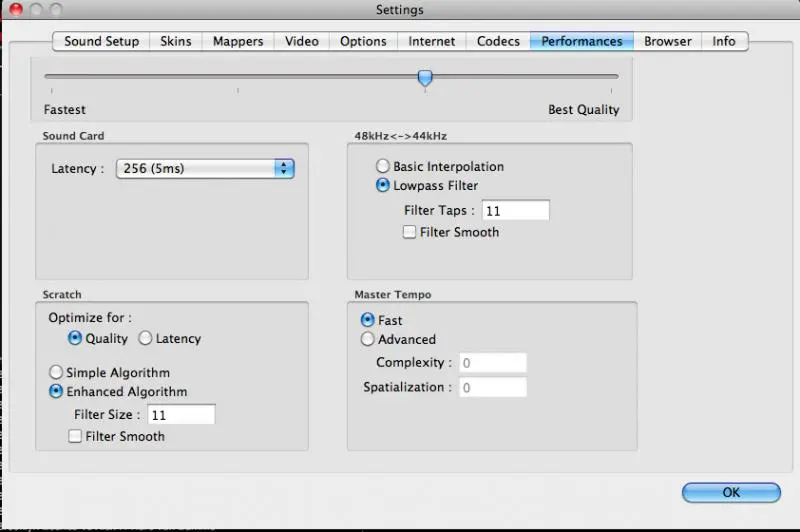The width and height of the screenshot is (800, 532).
Task: Click the Fastest to Best Quality slider handle
Action: (425, 77)
